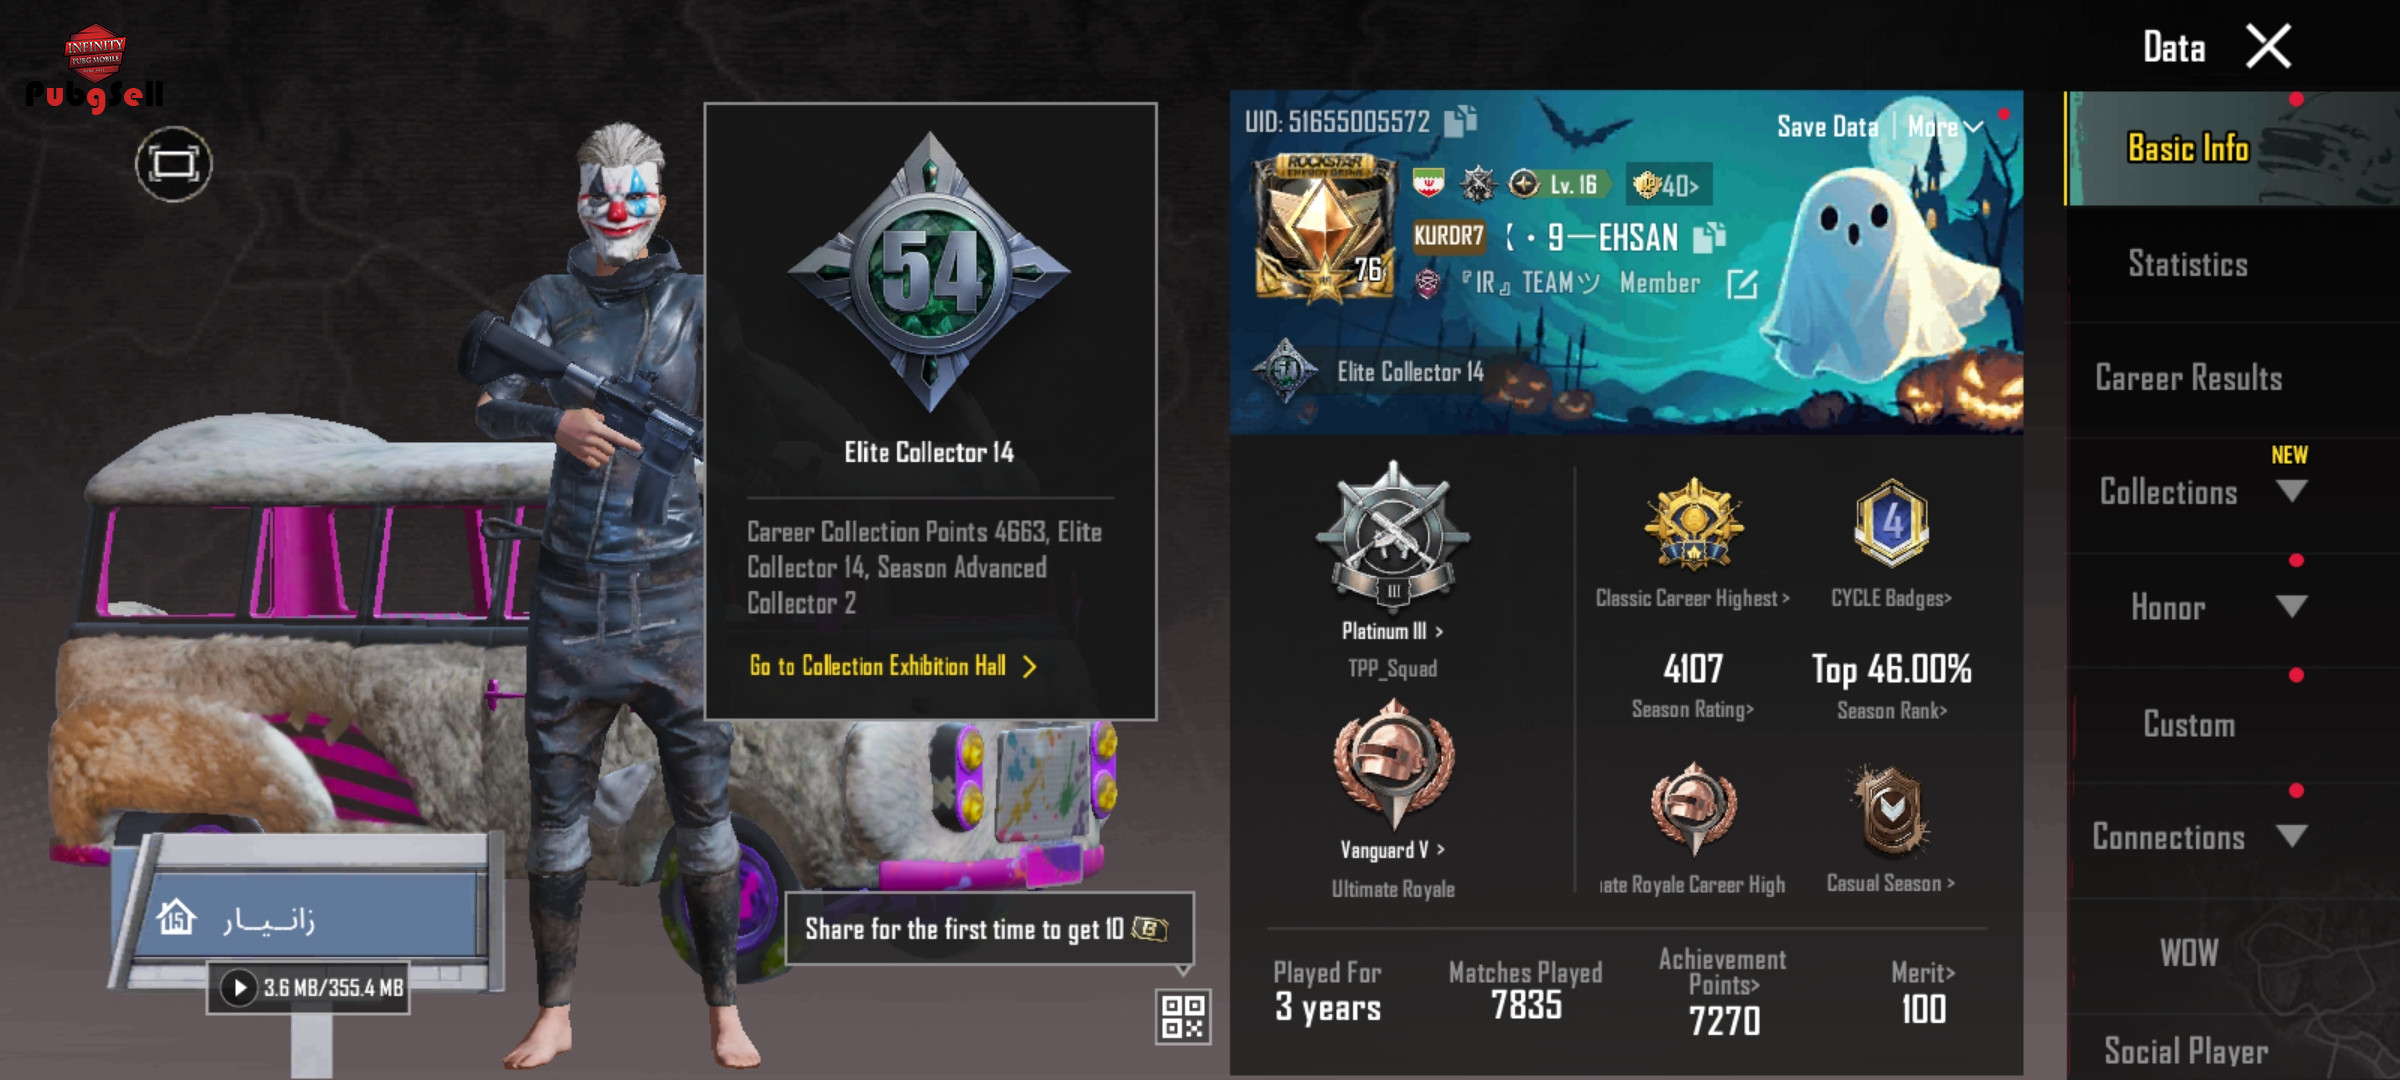
Task: Click Save Data button
Action: click(x=1827, y=127)
